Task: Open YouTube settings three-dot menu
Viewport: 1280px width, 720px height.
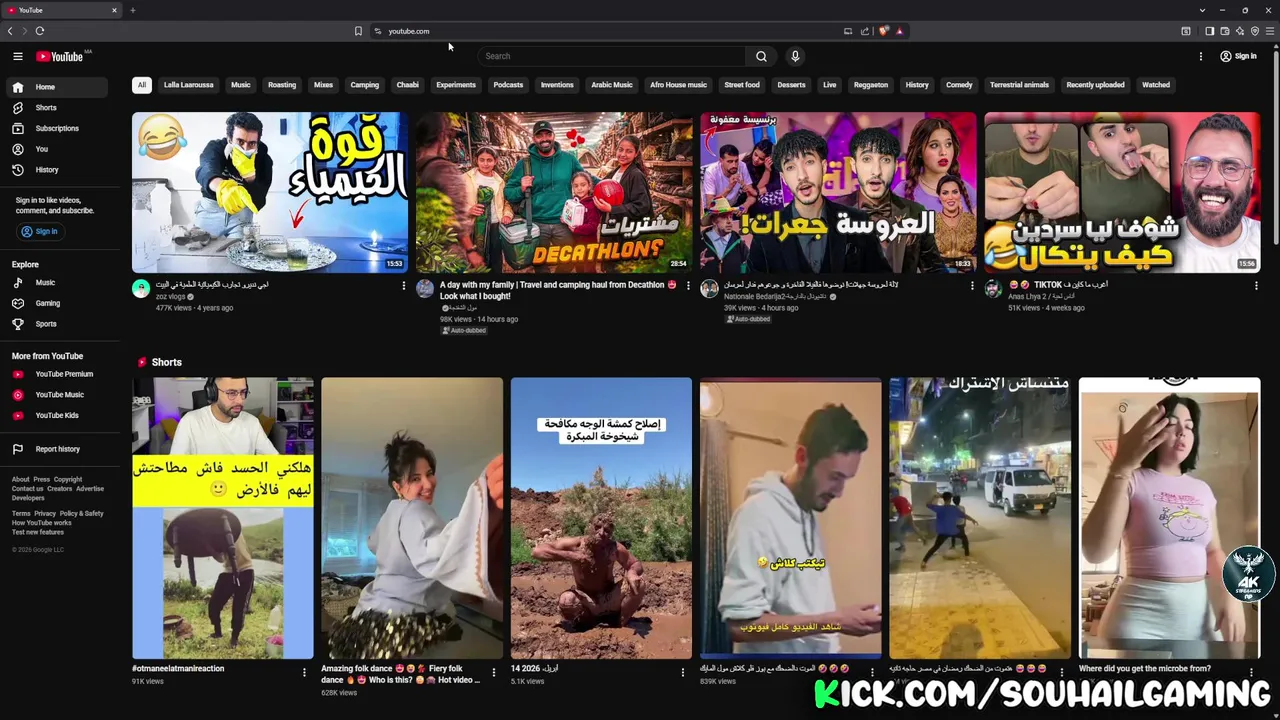Action: point(1201,56)
